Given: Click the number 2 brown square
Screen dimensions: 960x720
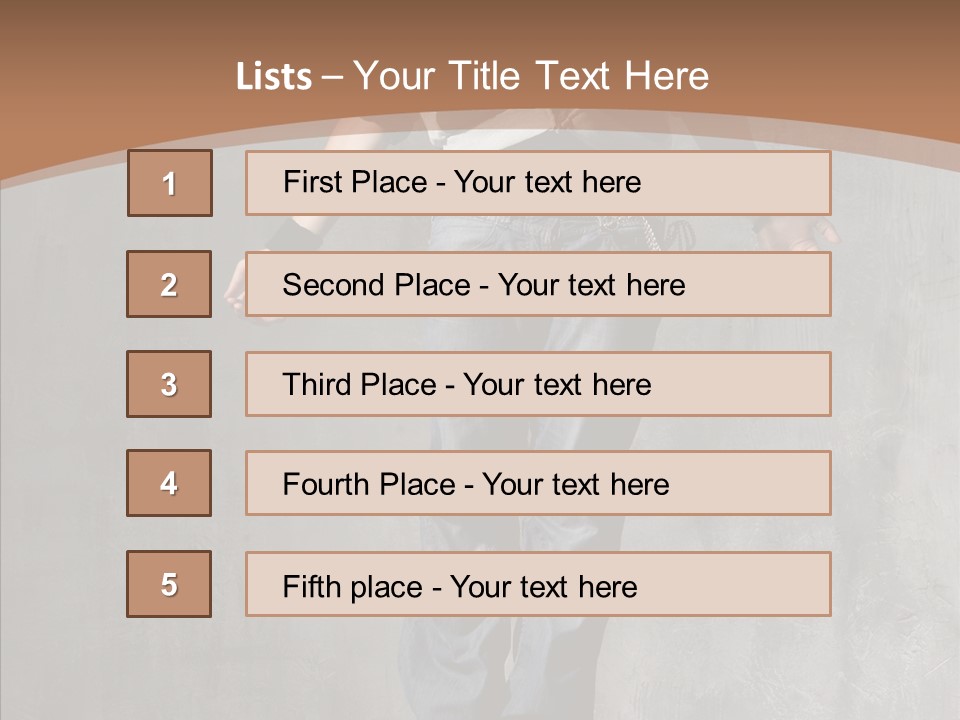Looking at the screenshot, I should [x=169, y=284].
